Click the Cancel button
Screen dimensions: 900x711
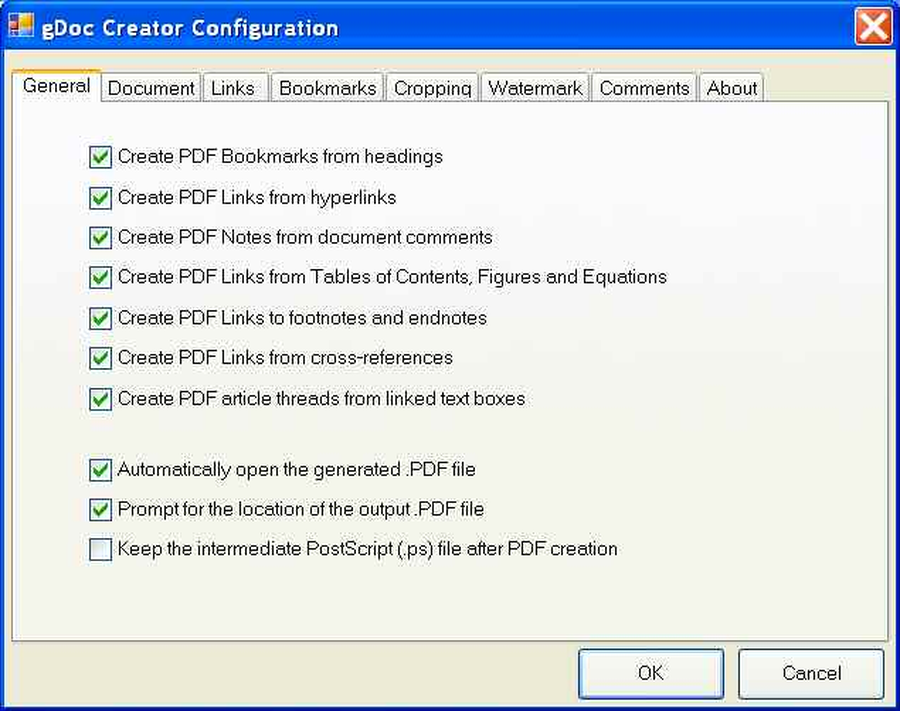pyautogui.click(x=811, y=674)
